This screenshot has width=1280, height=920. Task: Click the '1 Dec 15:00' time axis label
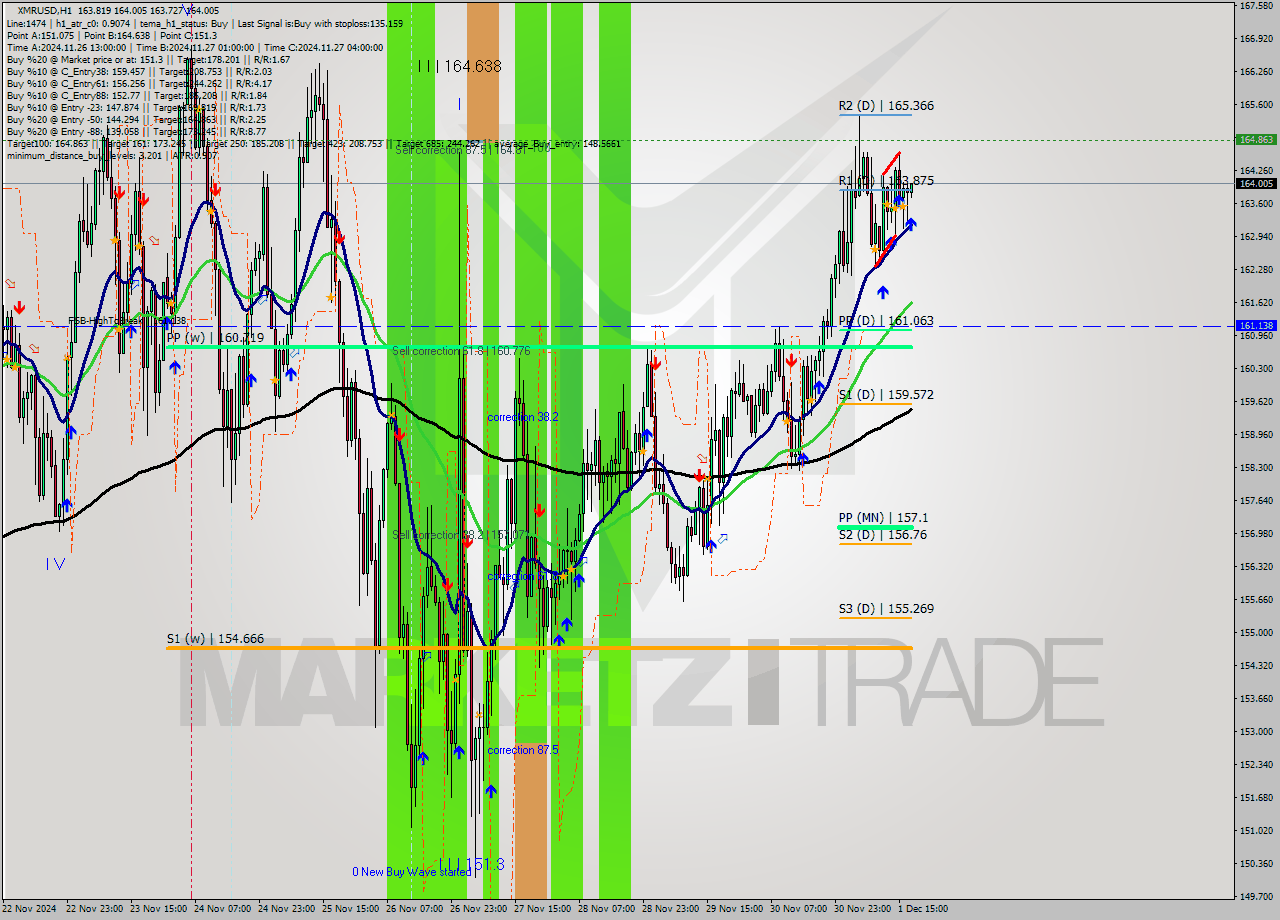click(923, 909)
